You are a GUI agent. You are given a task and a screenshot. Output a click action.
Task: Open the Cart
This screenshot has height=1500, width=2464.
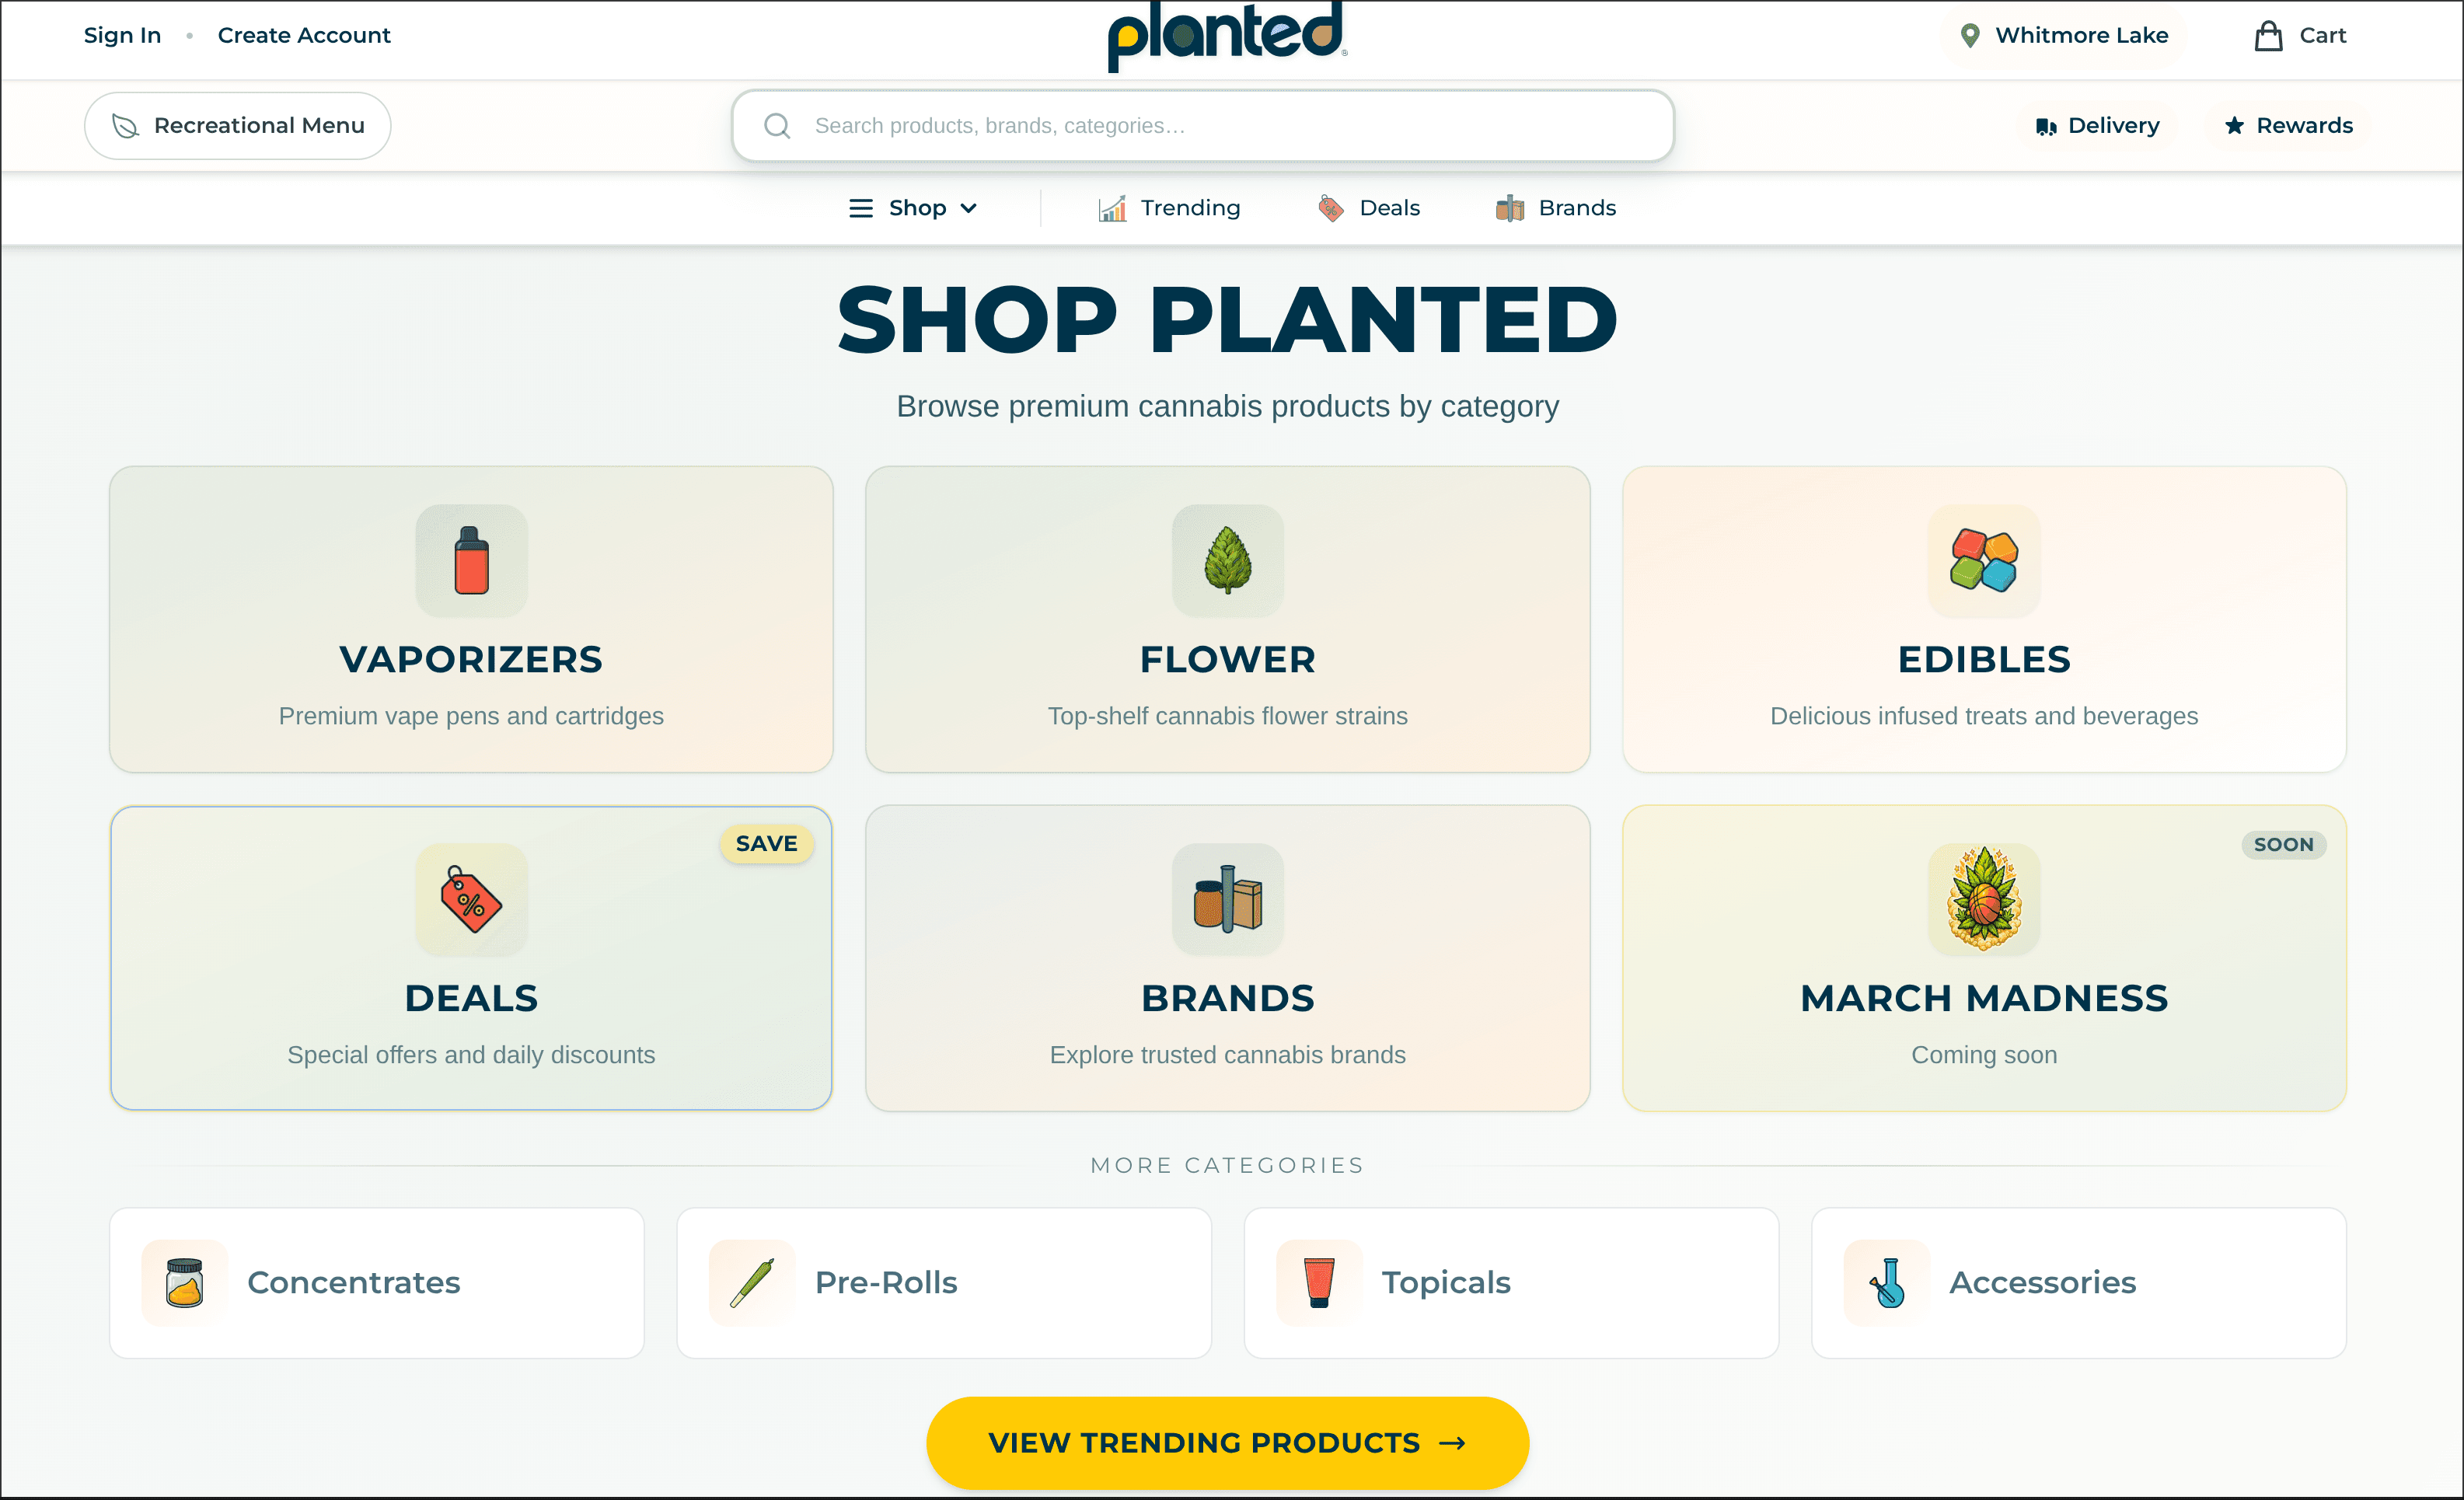pos(2300,35)
